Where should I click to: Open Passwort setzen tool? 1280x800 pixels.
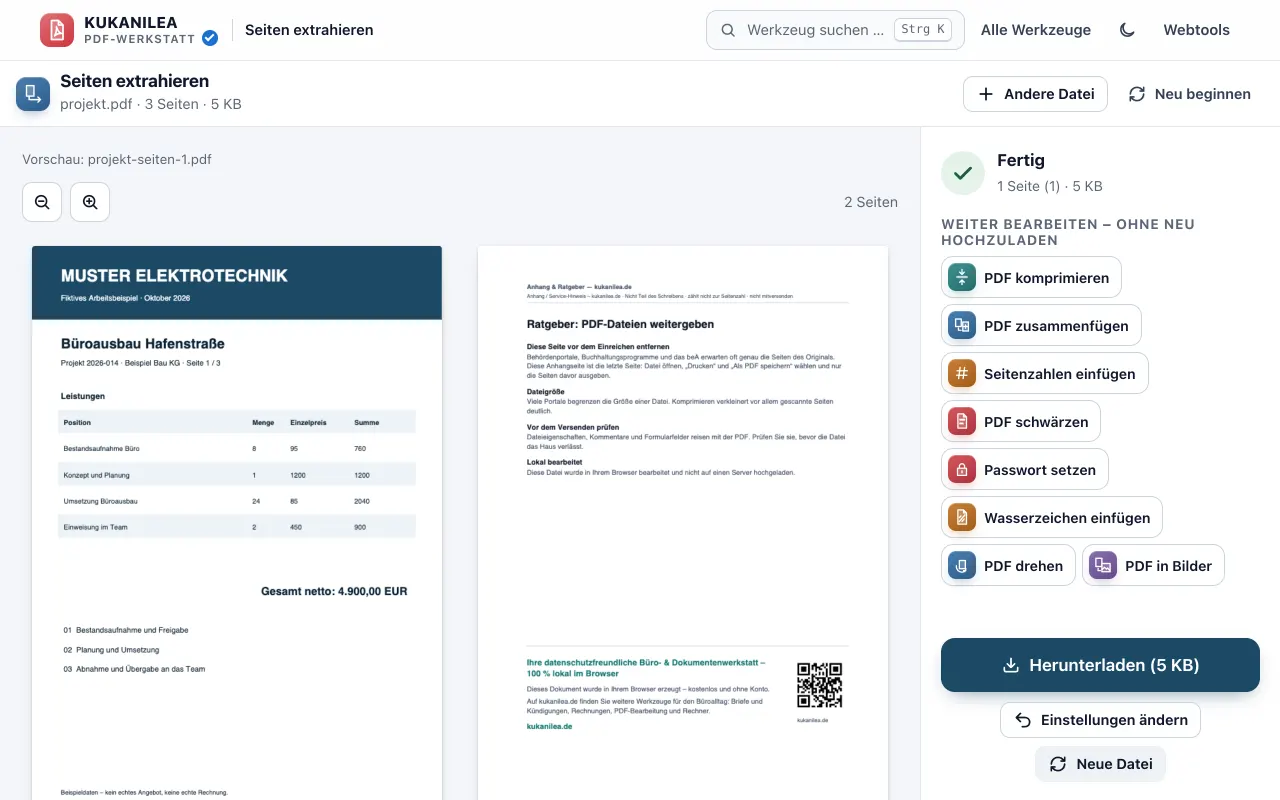coord(1025,470)
